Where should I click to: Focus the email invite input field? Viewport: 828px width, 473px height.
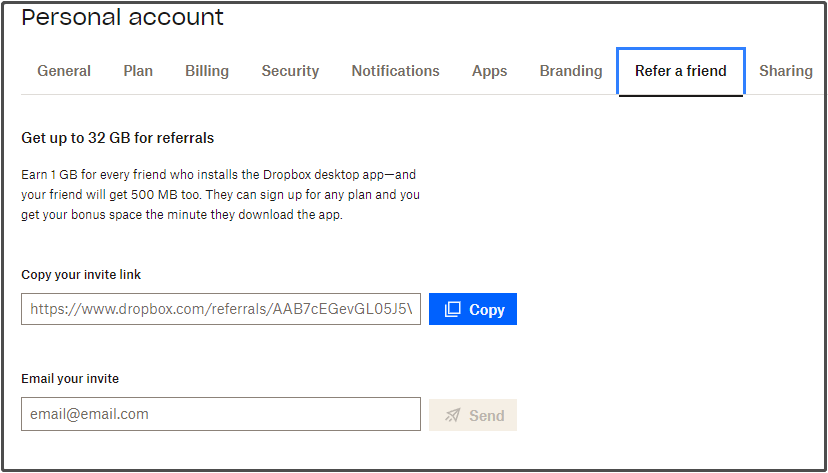(x=221, y=414)
